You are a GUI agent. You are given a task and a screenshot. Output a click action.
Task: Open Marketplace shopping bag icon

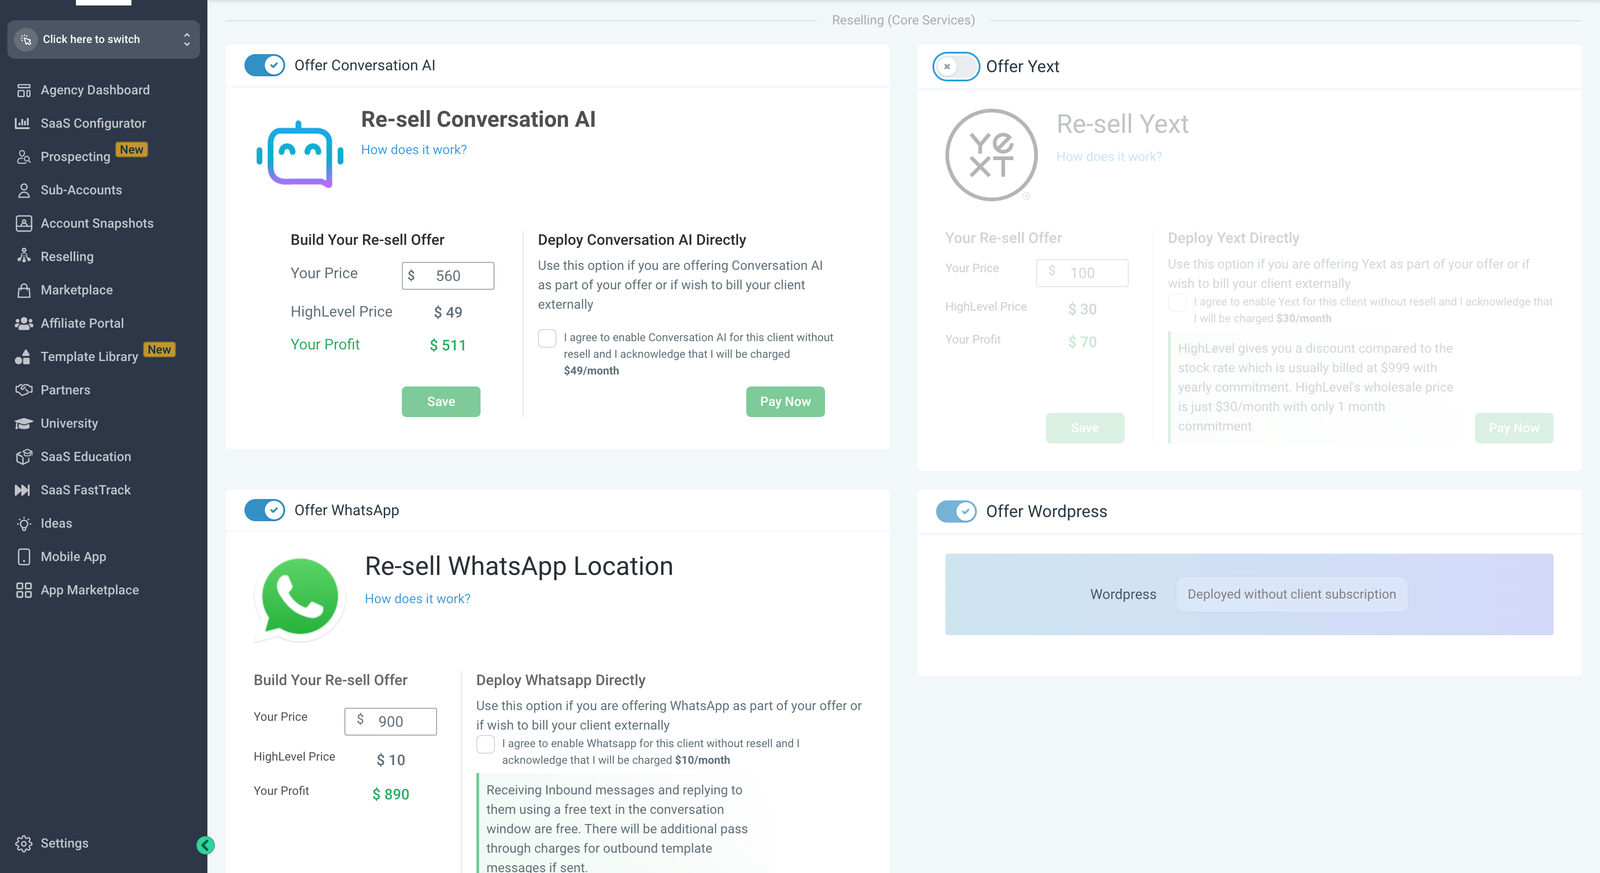[x=24, y=290]
